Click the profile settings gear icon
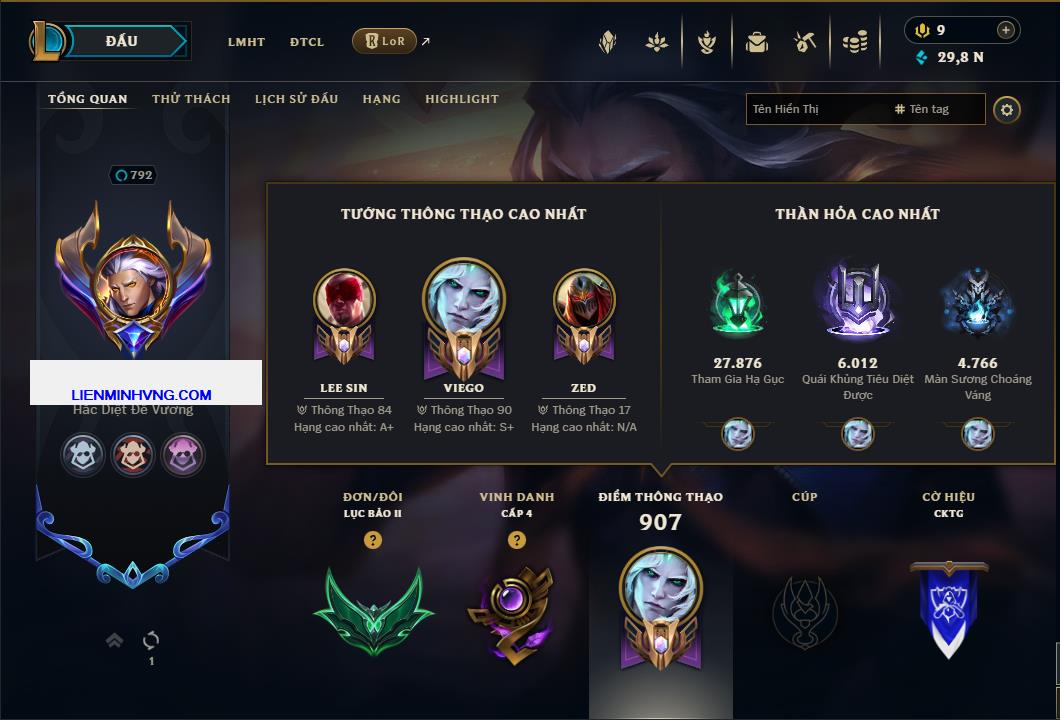The height and width of the screenshot is (720, 1060). click(x=1007, y=110)
